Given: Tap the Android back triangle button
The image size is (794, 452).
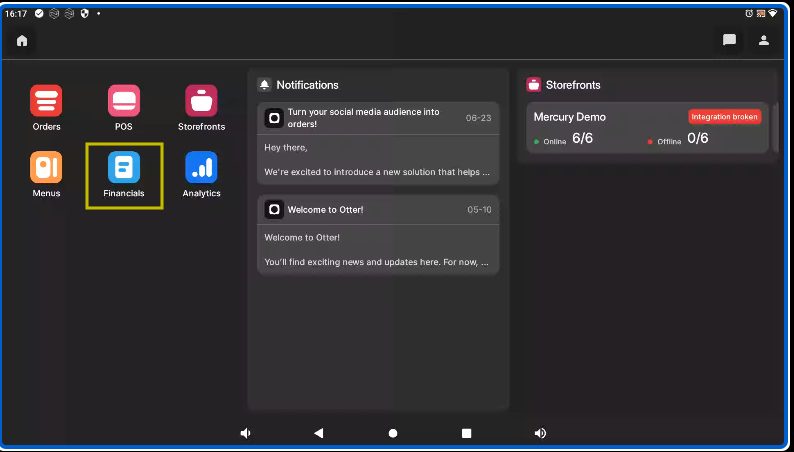Looking at the screenshot, I should (319, 433).
